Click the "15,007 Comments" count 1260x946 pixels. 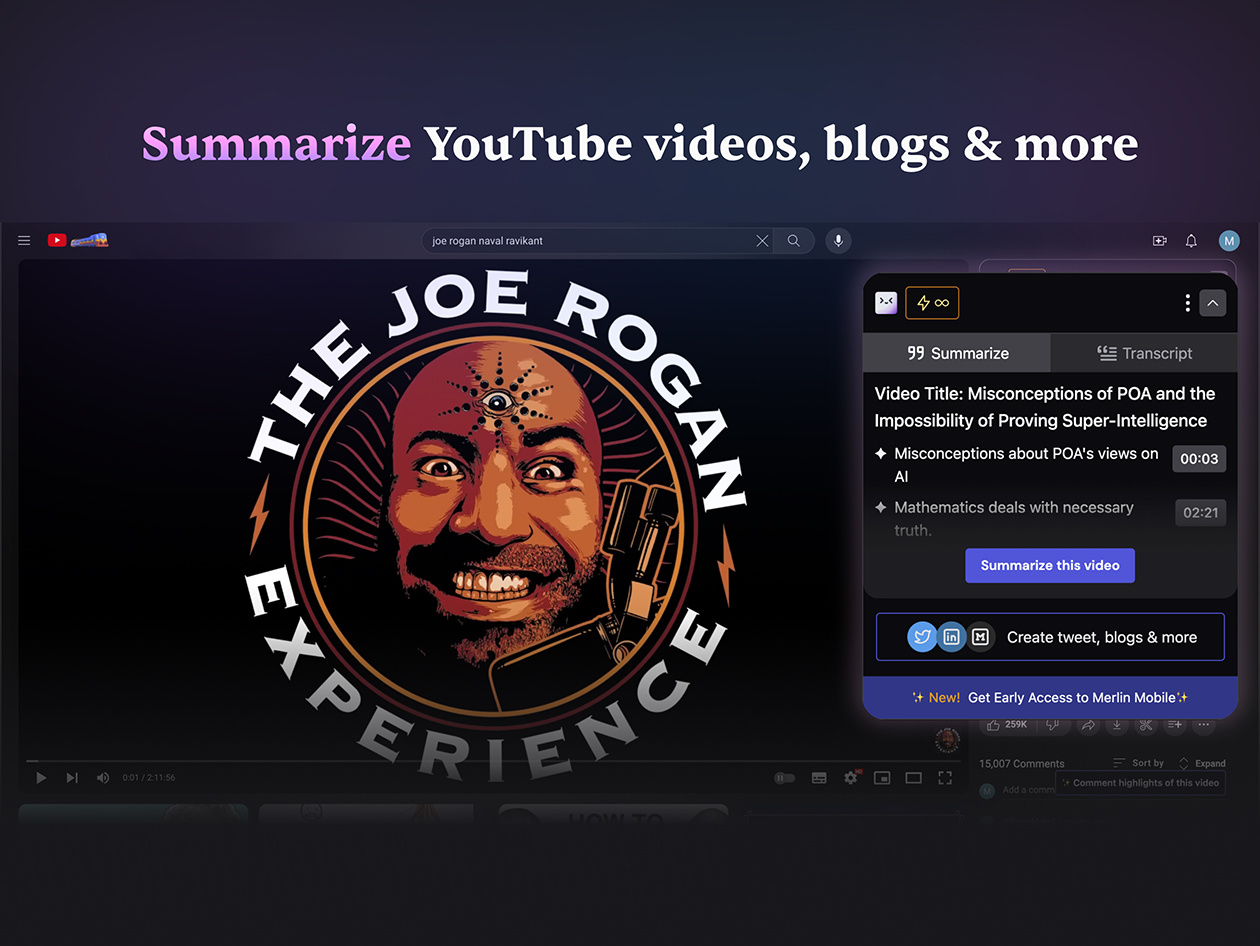click(1022, 763)
